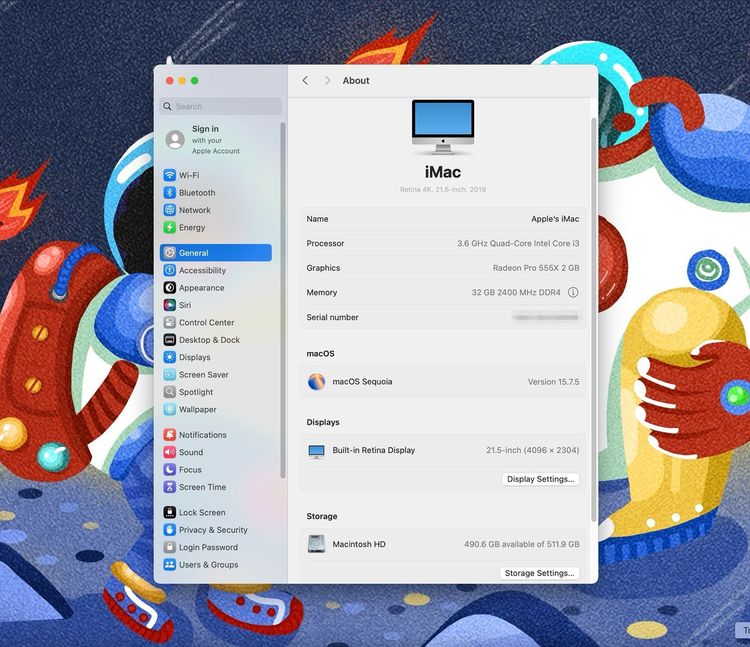Select the Memory value "32 GB 2400 MHz DDR4"

click(x=516, y=292)
